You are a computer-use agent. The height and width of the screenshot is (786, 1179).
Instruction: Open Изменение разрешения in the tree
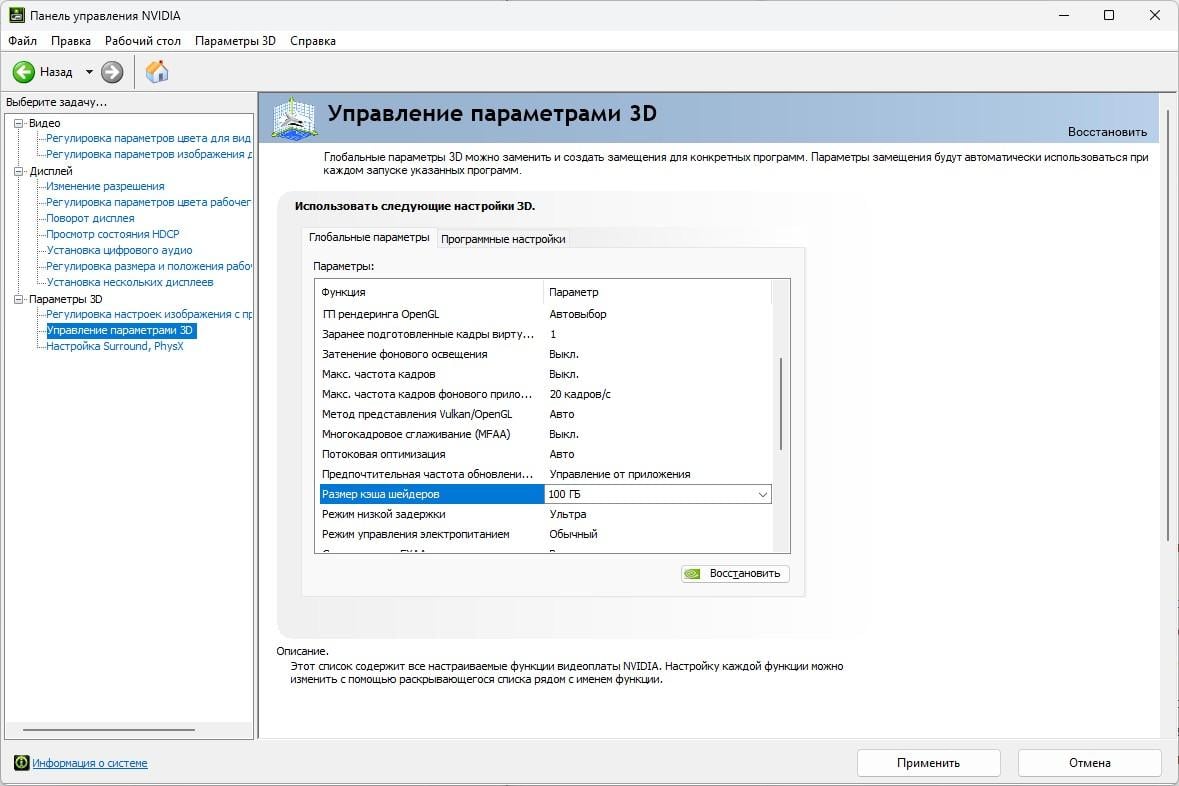pos(105,186)
